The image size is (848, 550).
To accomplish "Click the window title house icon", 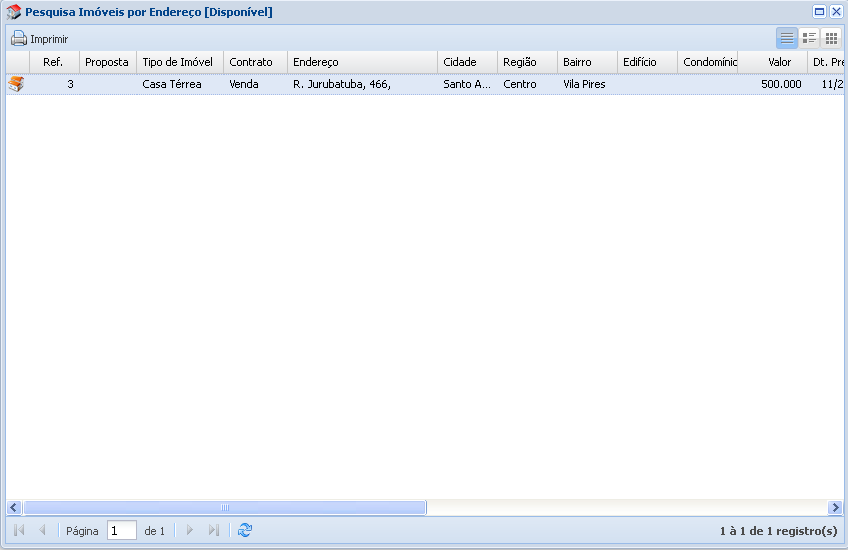I will pos(14,13).
